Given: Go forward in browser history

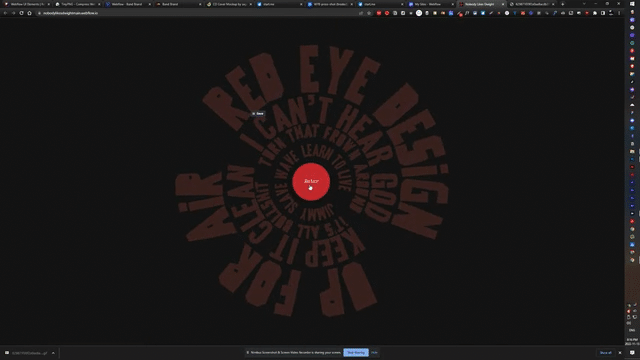Looking at the screenshot, I should (13, 13).
